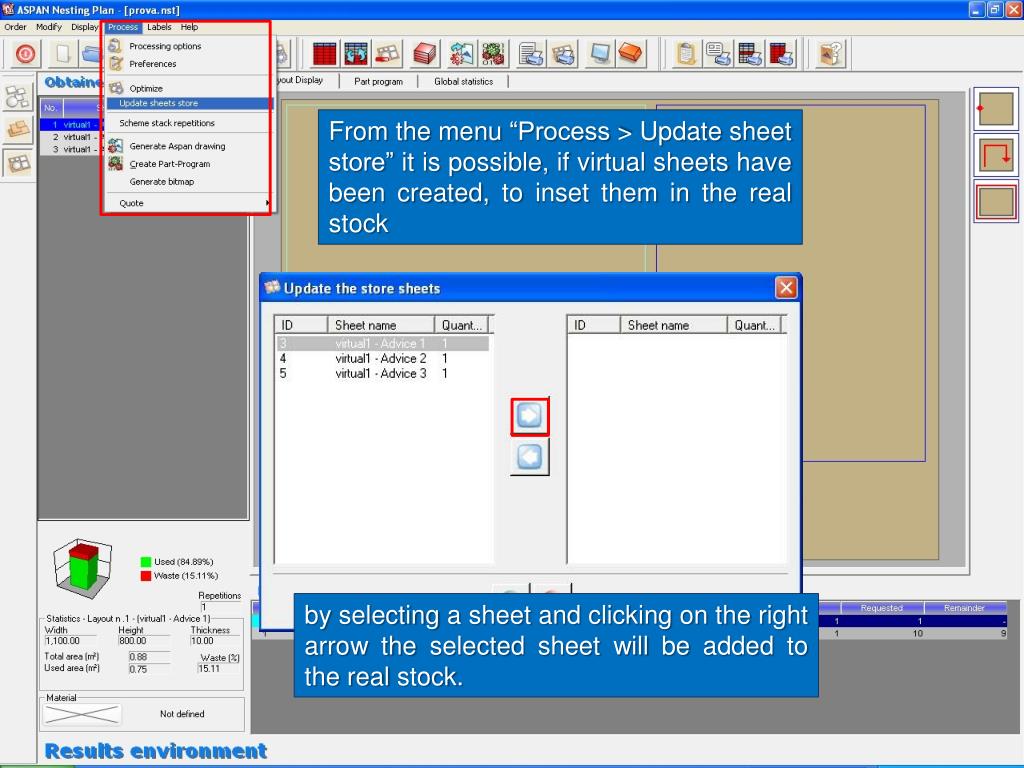
Task: Open the Modify menu
Action: tap(49, 27)
